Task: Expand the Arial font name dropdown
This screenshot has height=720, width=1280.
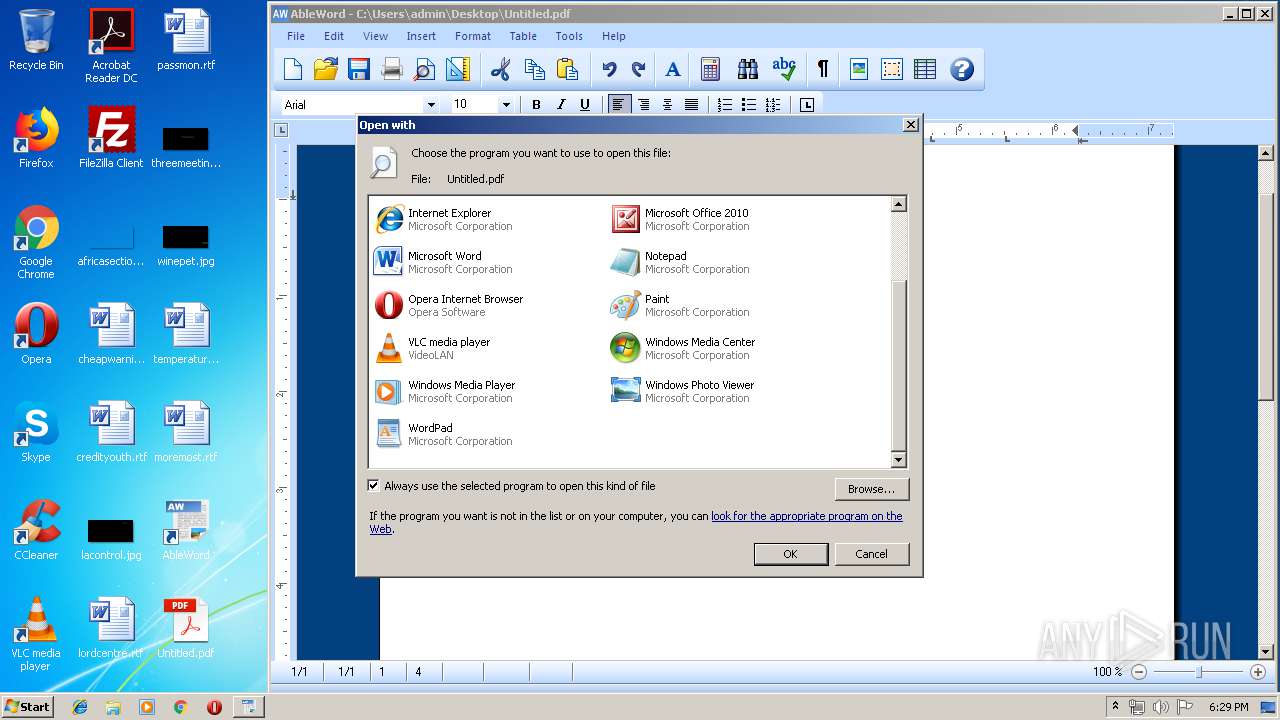Action: 431,104
